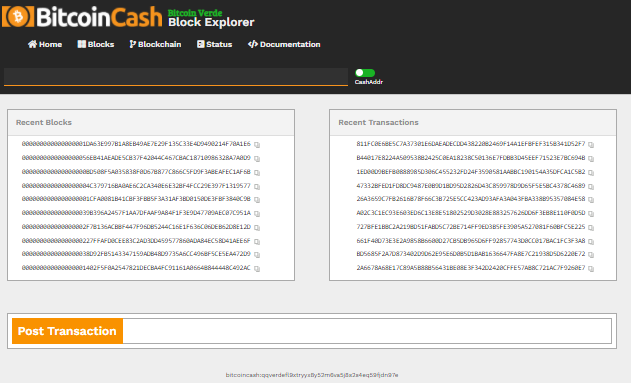The width and height of the screenshot is (631, 383).
Task: Focus the Post Transaction input field
Action: tap(367, 331)
